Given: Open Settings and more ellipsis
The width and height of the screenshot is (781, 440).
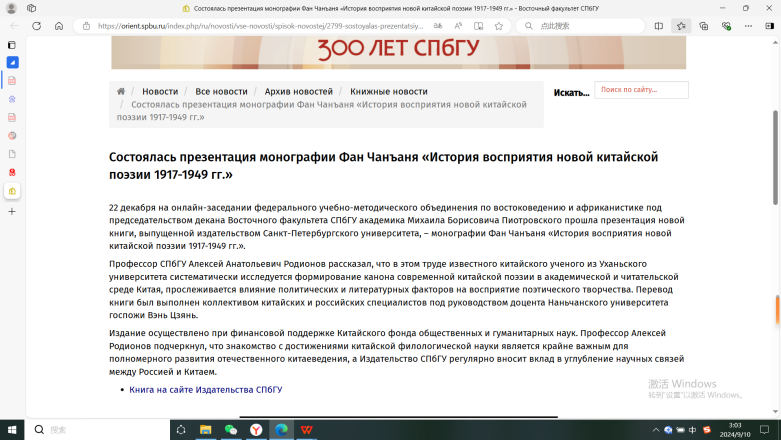Looking at the screenshot, I should coord(748,26).
